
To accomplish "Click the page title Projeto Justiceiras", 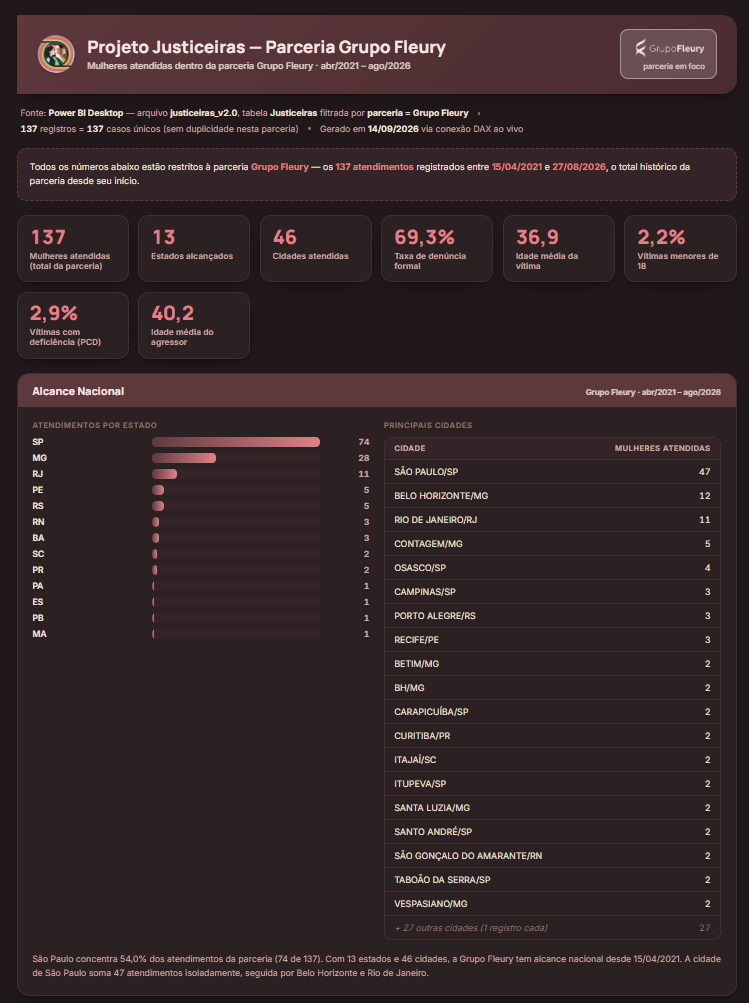I will point(266,47).
